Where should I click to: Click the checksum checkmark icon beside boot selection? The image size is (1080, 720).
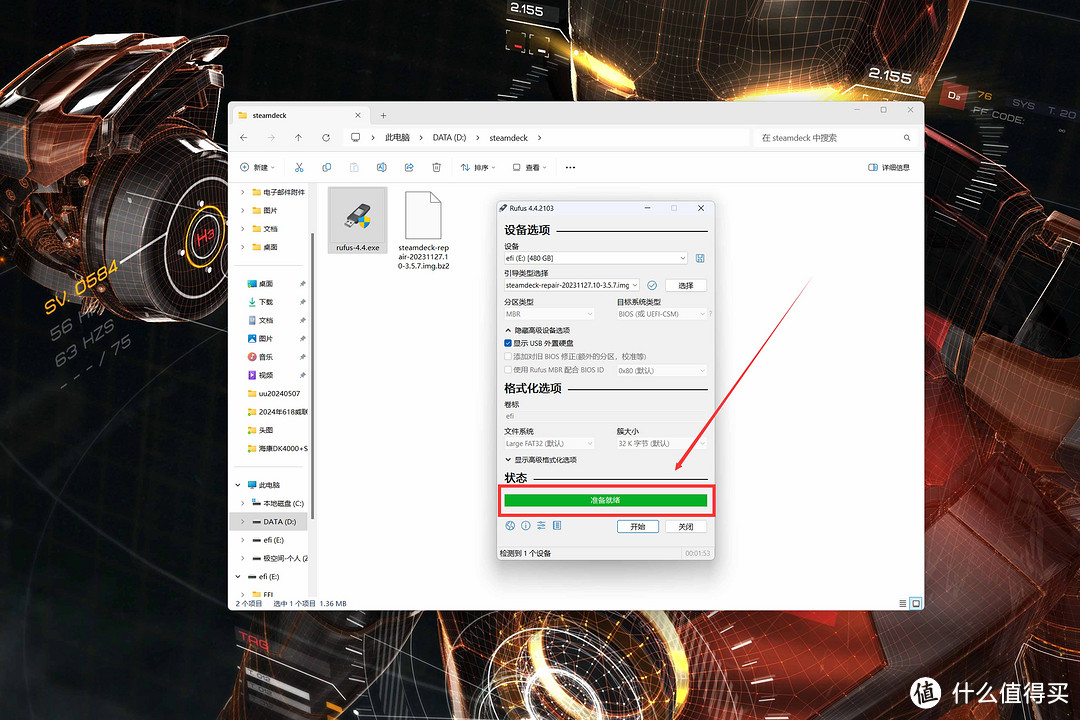point(652,285)
